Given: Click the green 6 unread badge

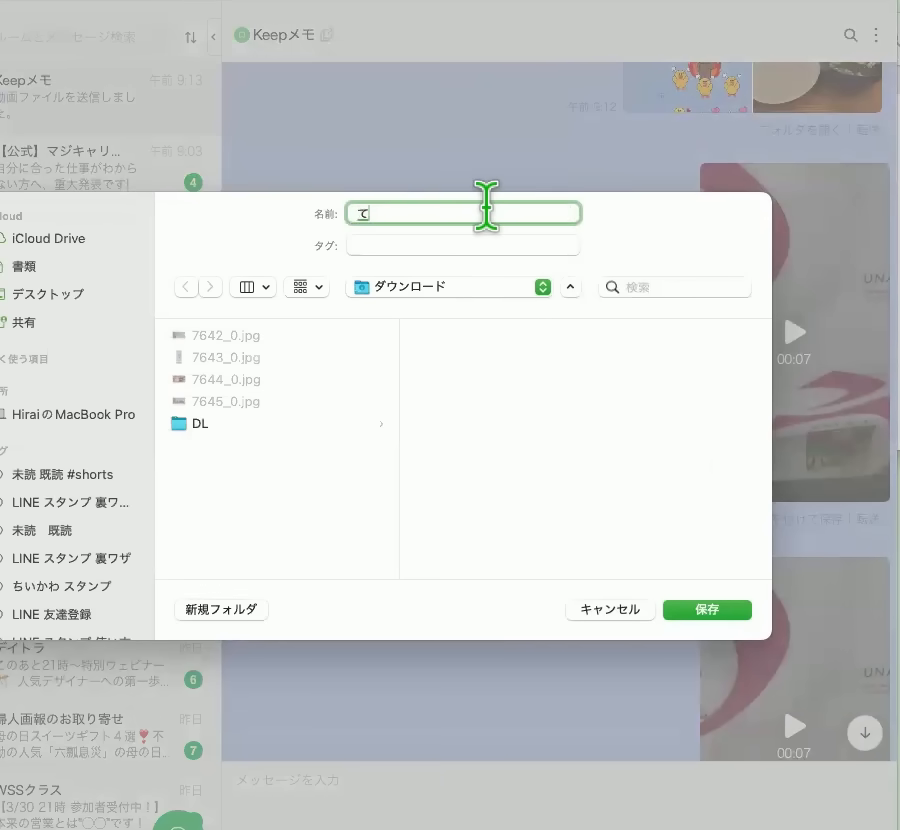Looking at the screenshot, I should click(x=193, y=680).
